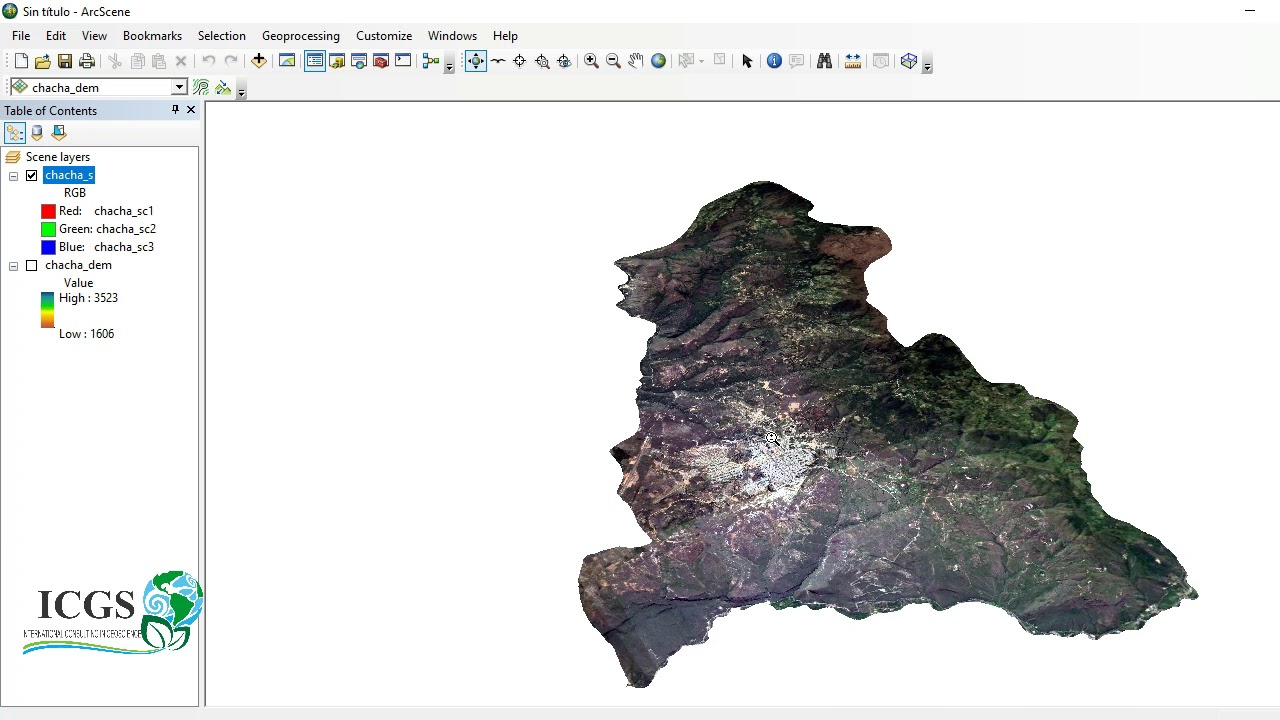Open the scene layer image icon
The image size is (1280, 720).
pos(287,61)
